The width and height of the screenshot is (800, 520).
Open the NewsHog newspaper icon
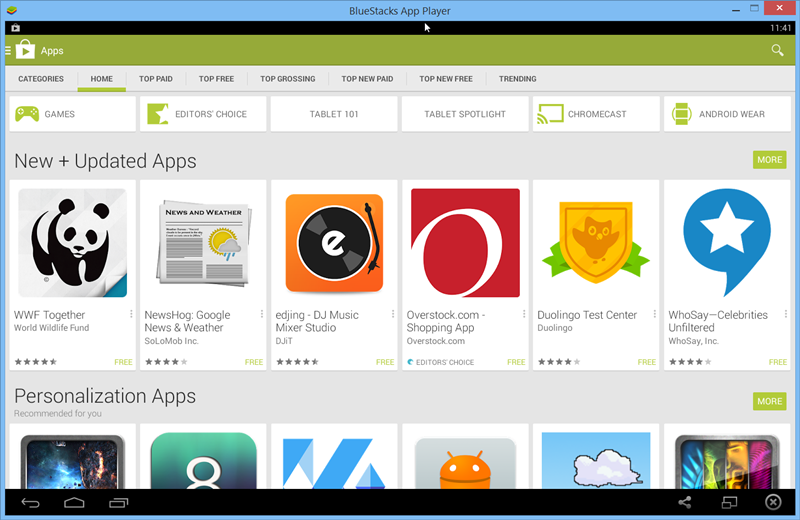tap(204, 243)
